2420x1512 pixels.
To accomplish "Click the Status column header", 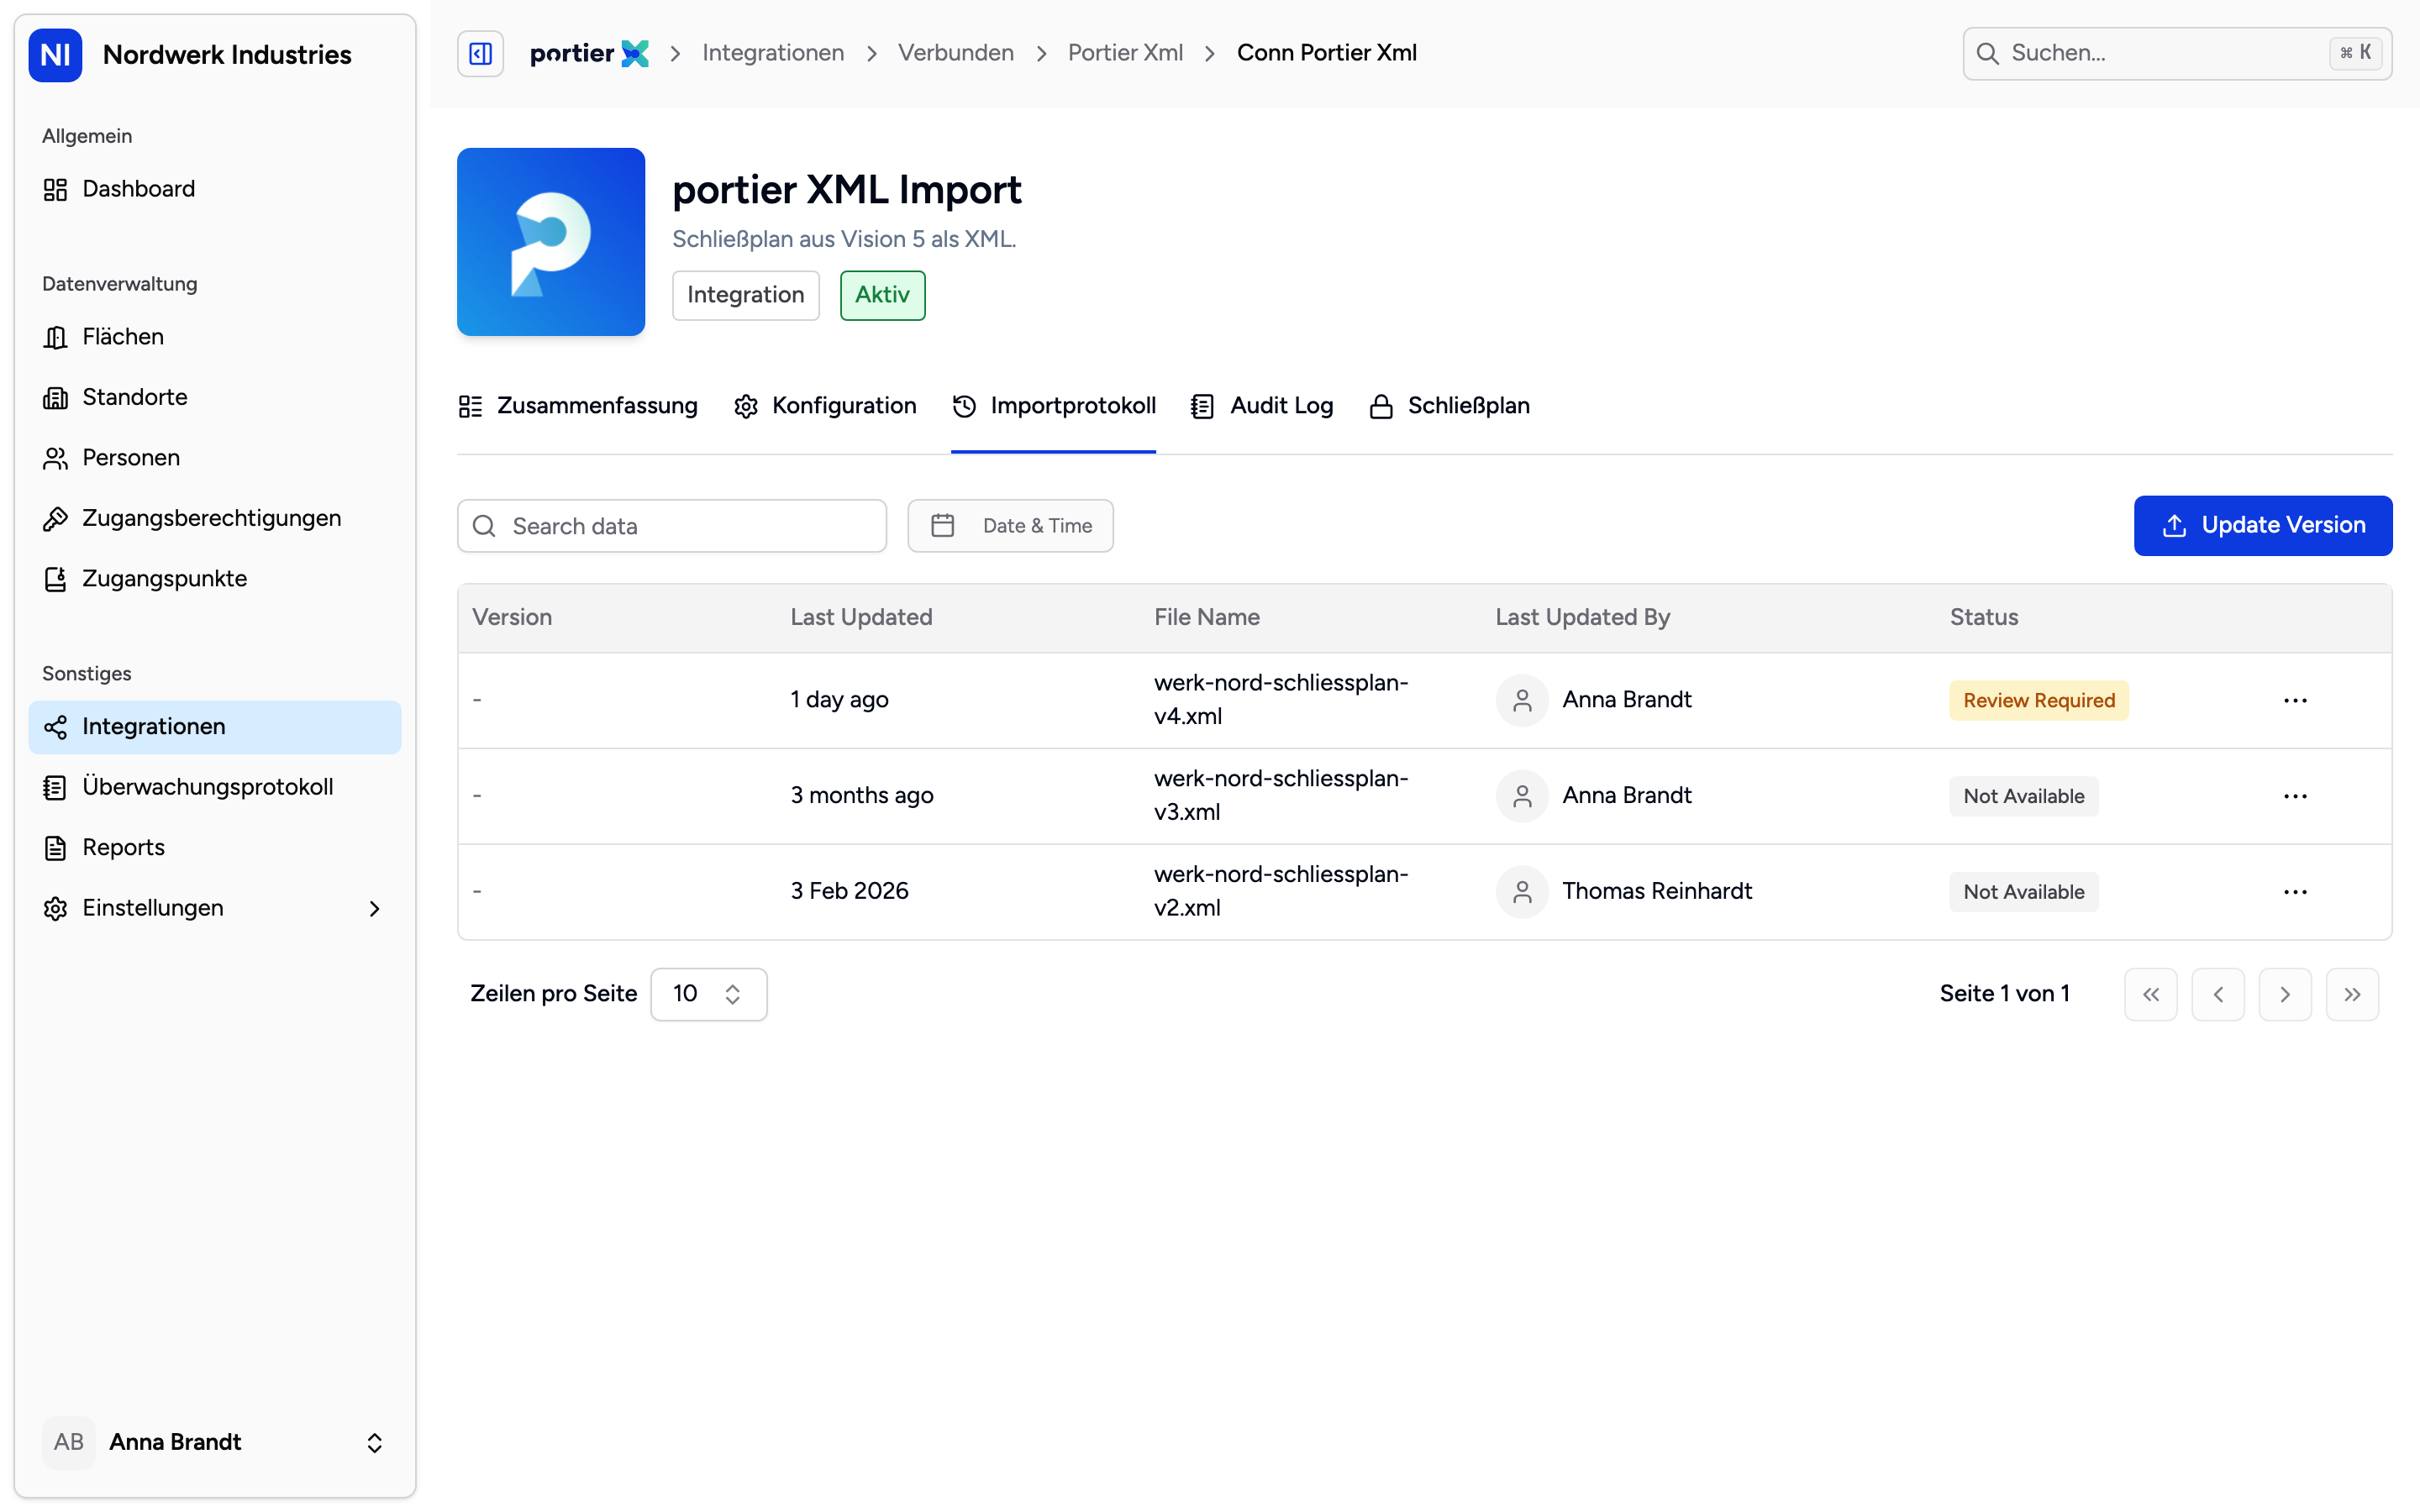I will (x=1984, y=617).
